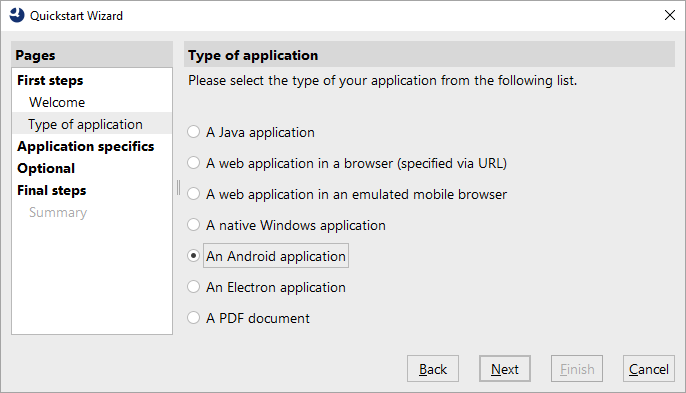Click the Pages panel header
Viewport: 686px width, 393px height.
[92, 55]
